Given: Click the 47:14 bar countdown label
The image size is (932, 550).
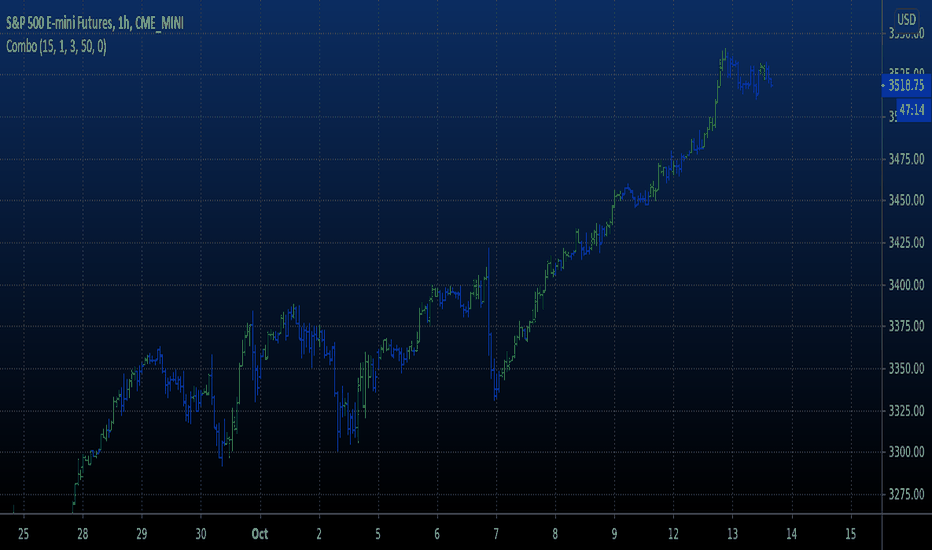Looking at the screenshot, I should coord(912,110).
